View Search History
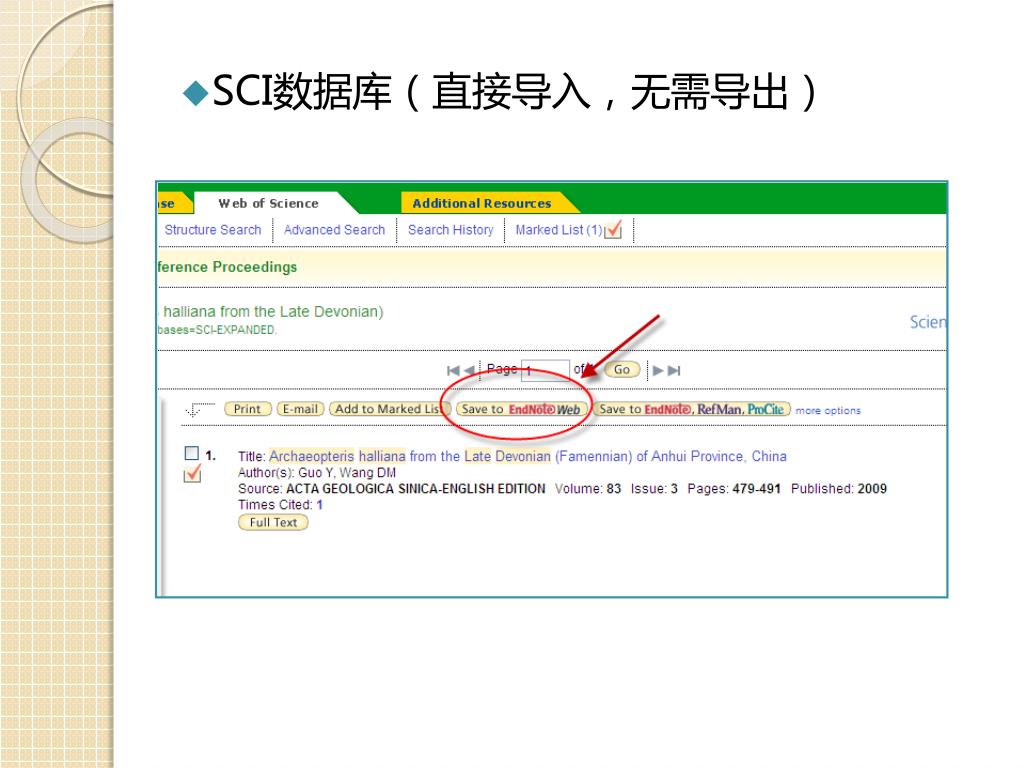 tap(451, 230)
